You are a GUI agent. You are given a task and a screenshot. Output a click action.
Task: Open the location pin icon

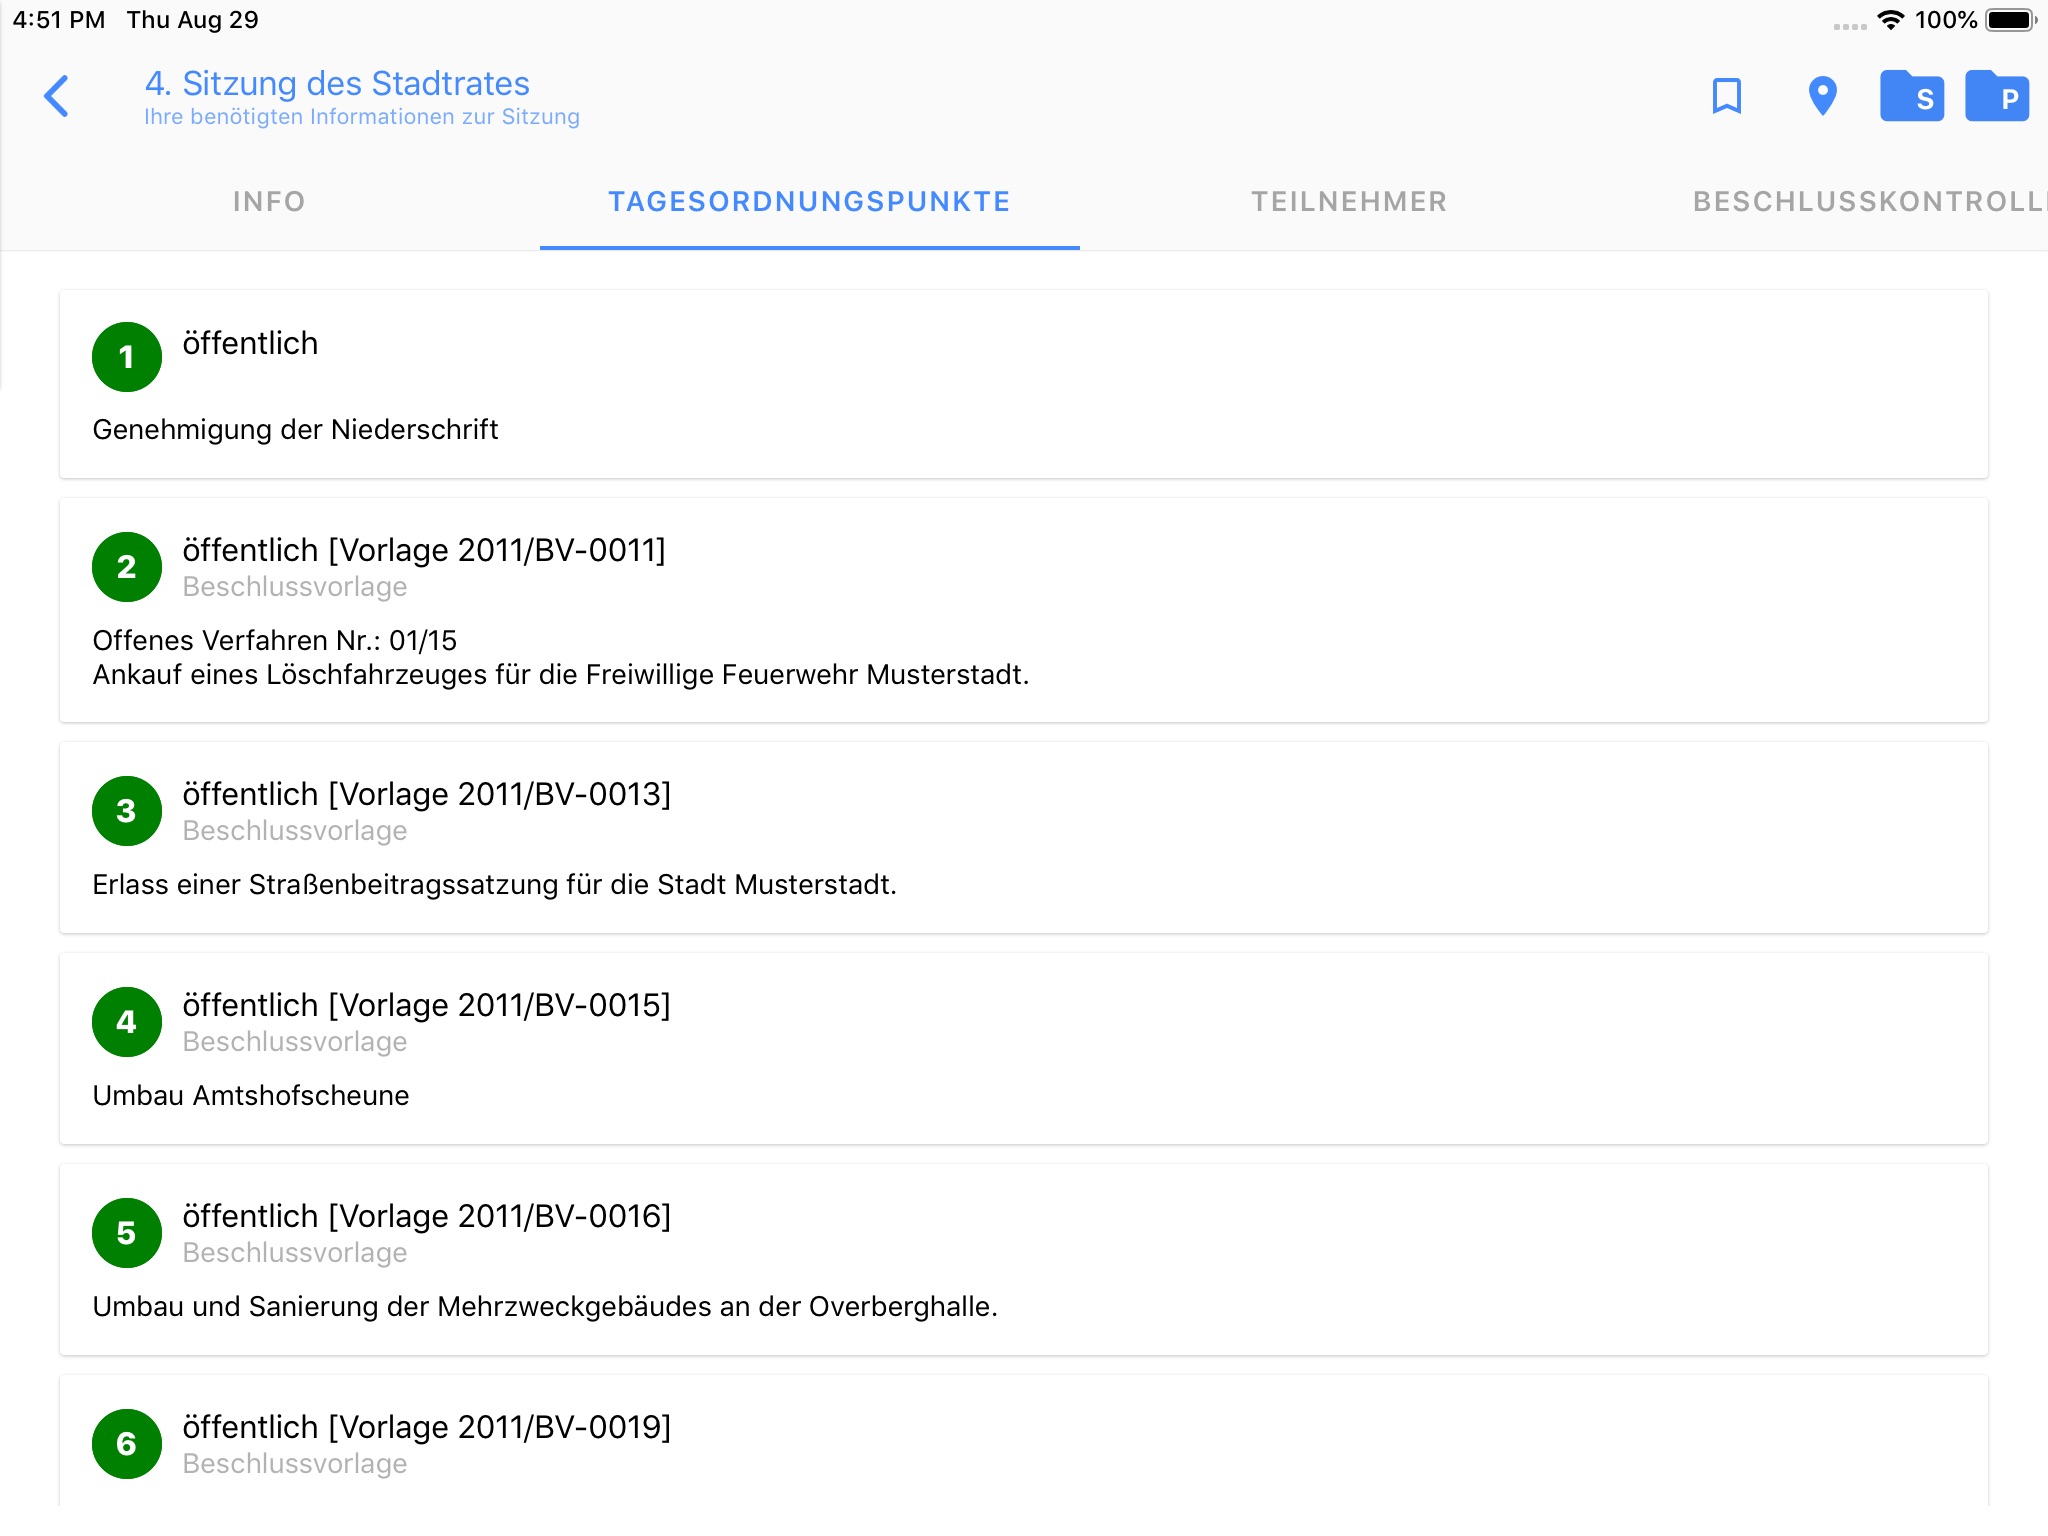(1822, 97)
